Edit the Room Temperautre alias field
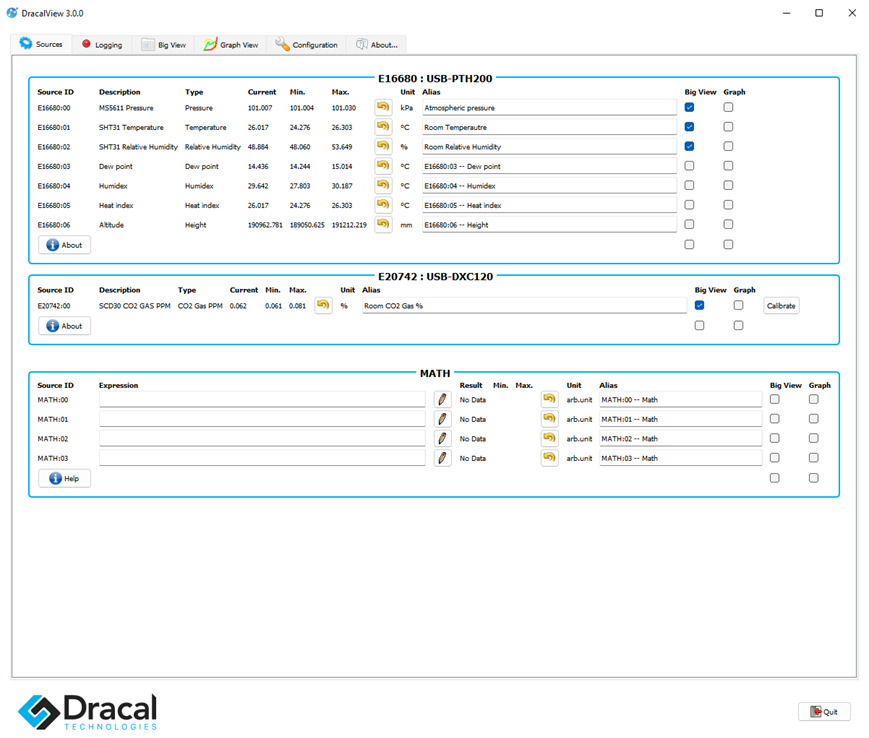The height and width of the screenshot is (738, 869). [x=549, y=127]
